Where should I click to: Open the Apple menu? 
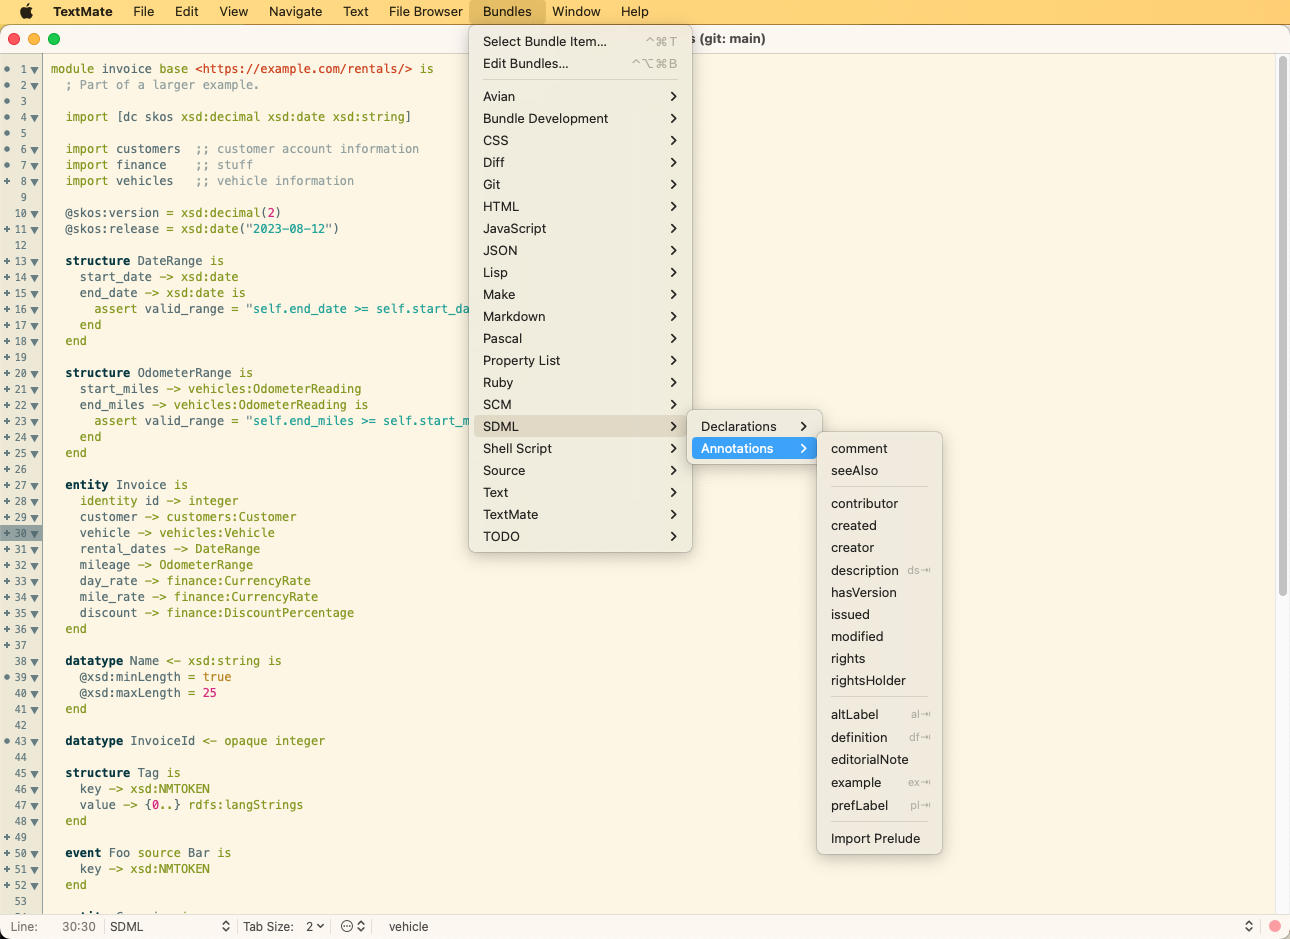(26, 11)
